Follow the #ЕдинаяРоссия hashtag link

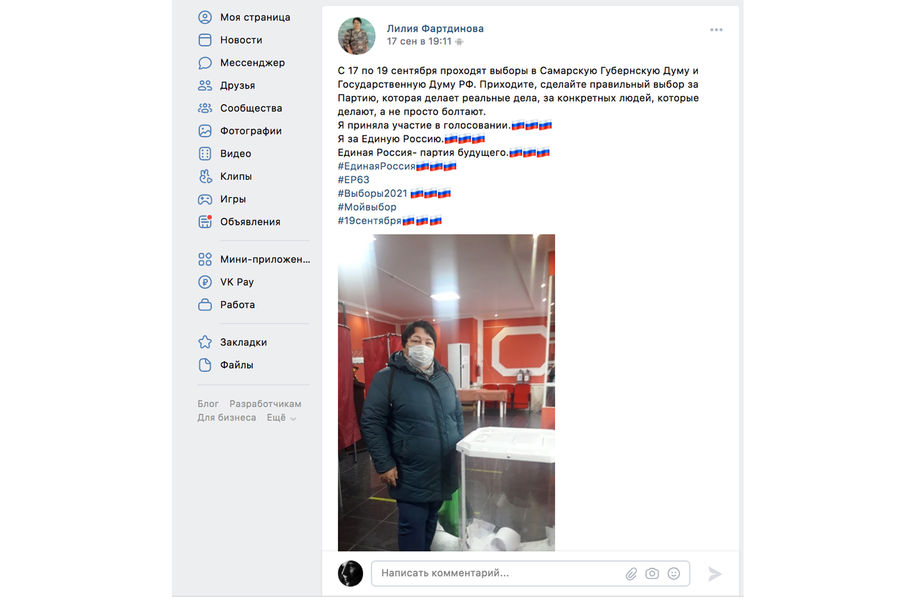pos(377,166)
